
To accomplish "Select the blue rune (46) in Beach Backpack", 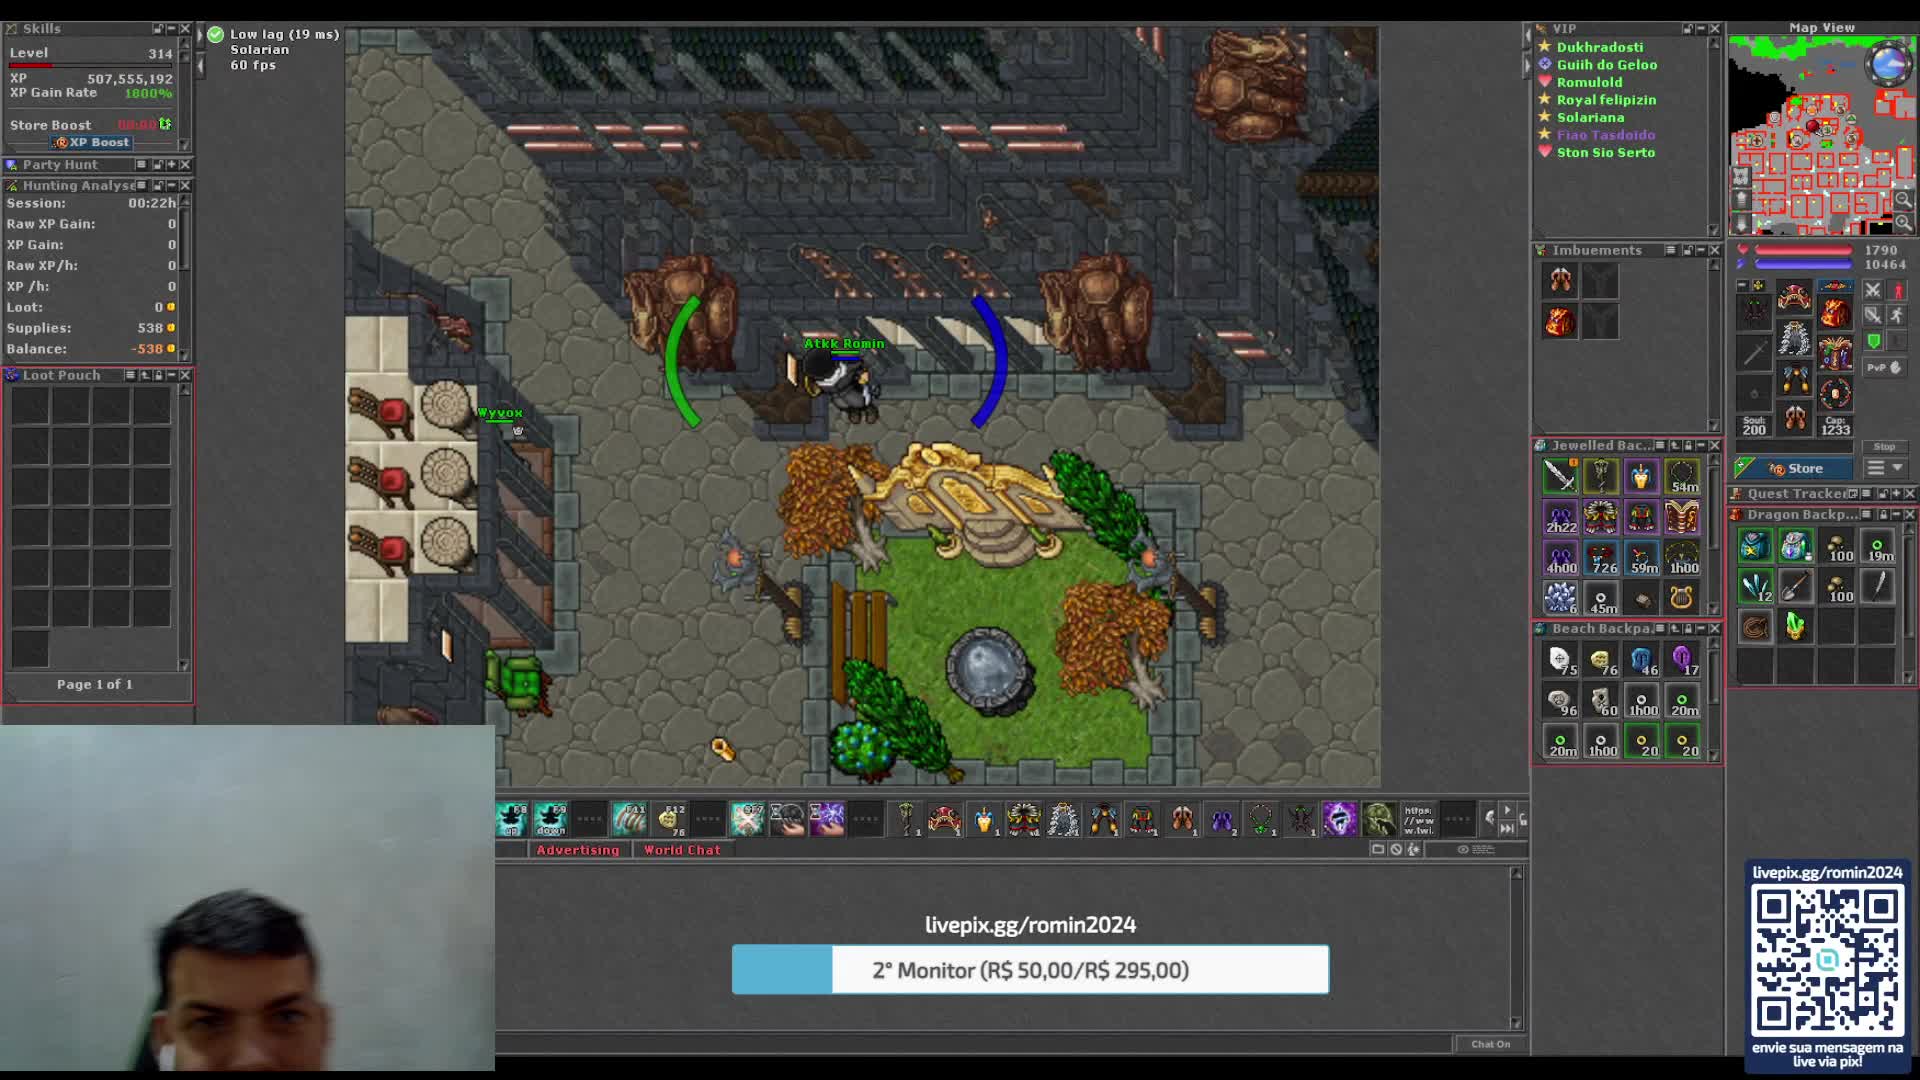I will tap(1641, 660).
